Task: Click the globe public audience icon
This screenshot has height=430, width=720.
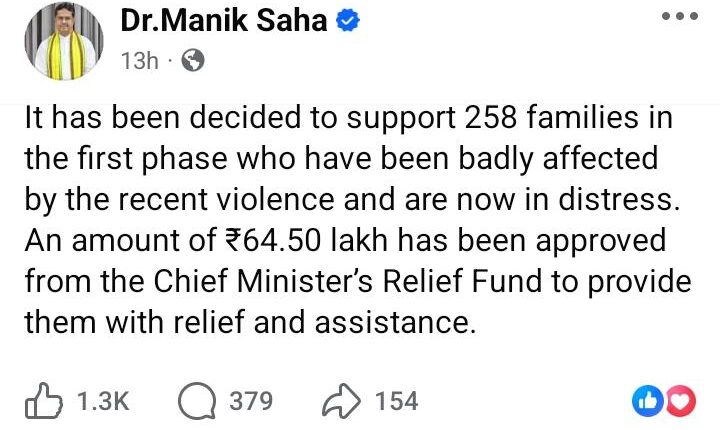Action: point(193,60)
